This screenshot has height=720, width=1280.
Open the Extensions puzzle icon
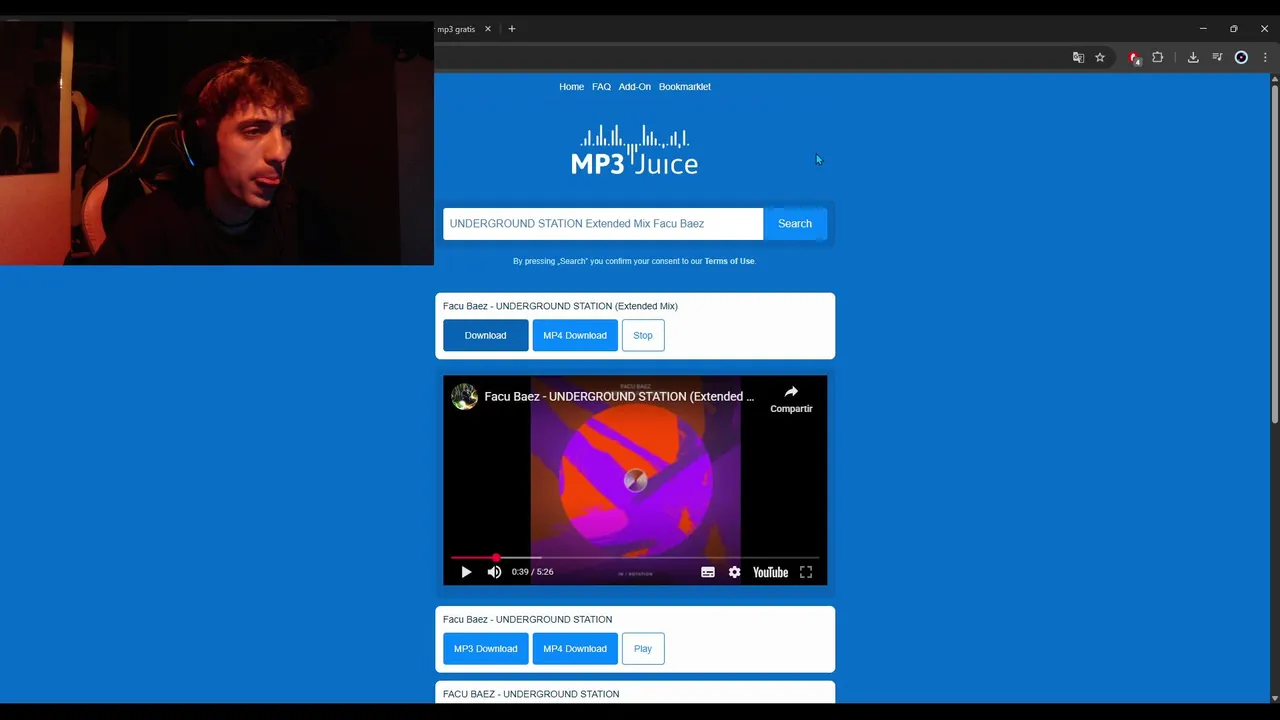click(1158, 58)
